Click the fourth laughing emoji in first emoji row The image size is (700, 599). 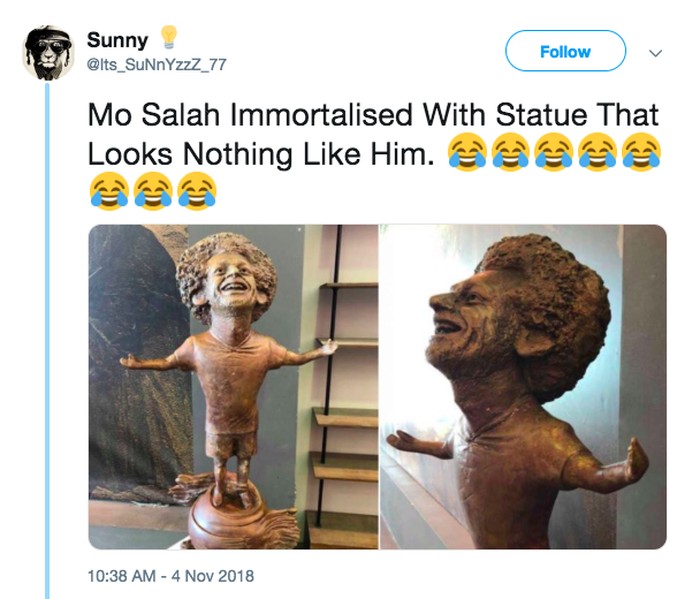pyautogui.click(x=598, y=154)
